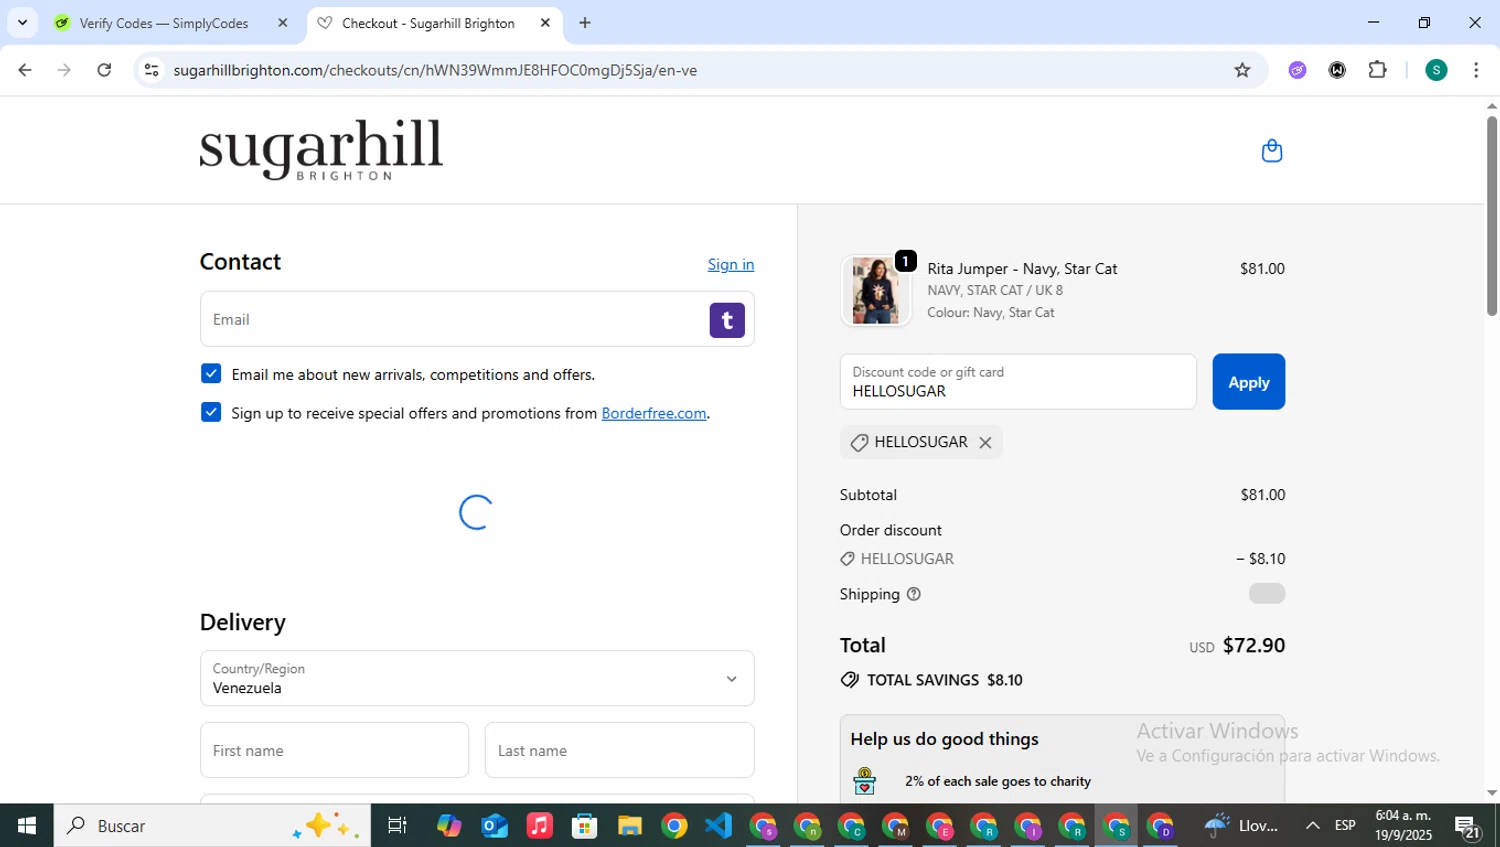Click the black circular extension icon
The width and height of the screenshot is (1500, 847).
point(1337,70)
